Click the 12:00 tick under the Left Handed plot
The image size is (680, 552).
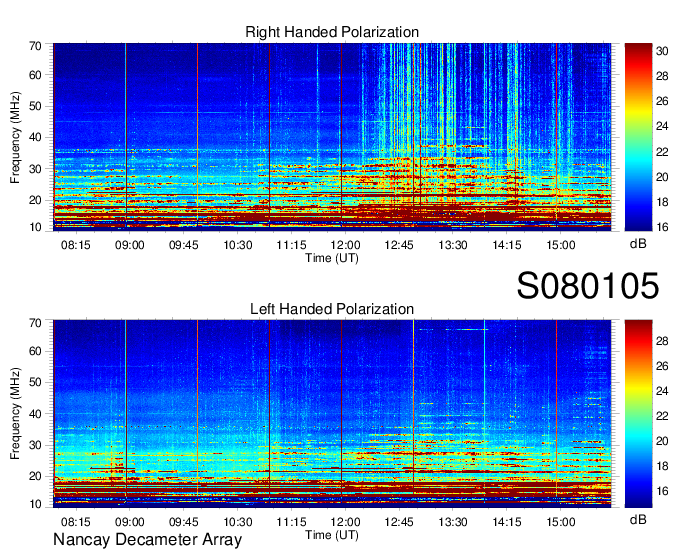point(345,522)
